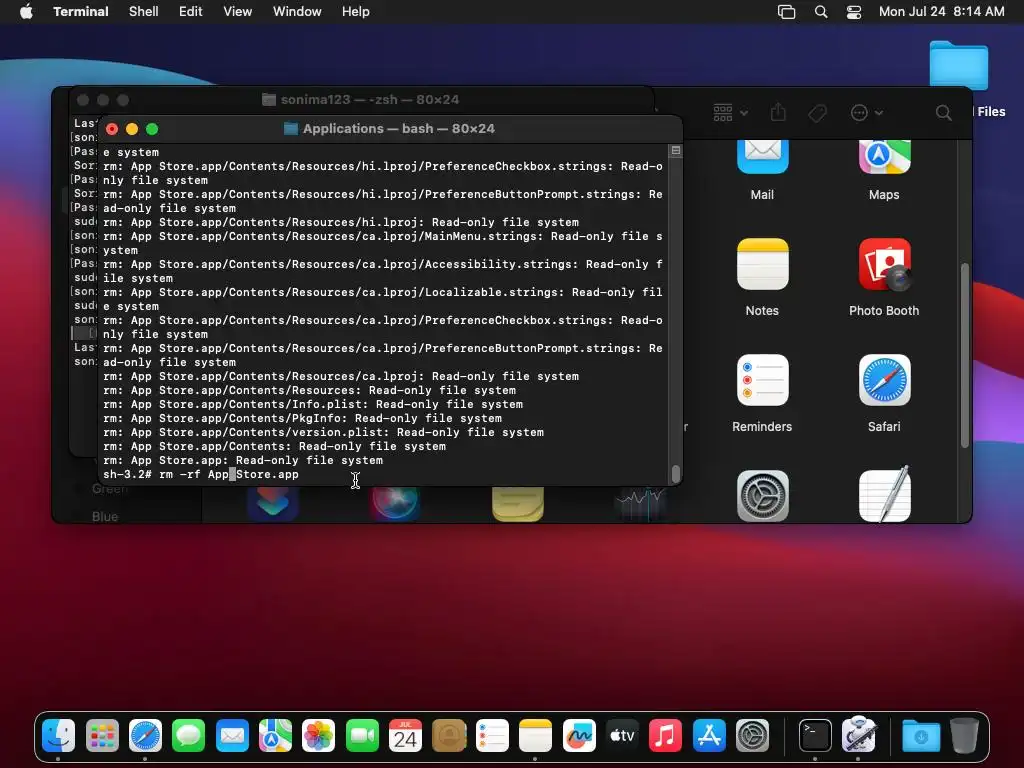The width and height of the screenshot is (1024, 768).
Task: Click the screen mirroring icon in menu bar
Action: tap(786, 12)
